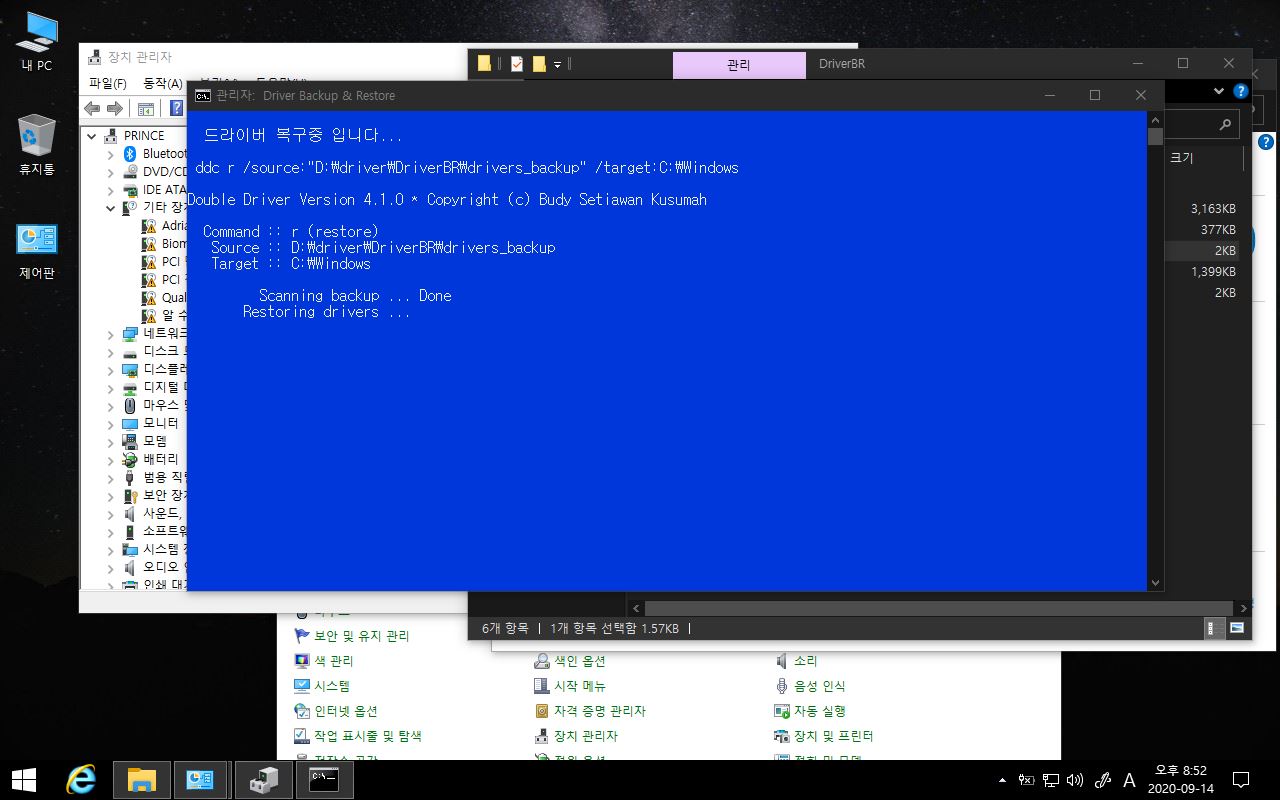This screenshot has width=1280, height=800.
Task: Open 시작 메뉴 in Control Panel
Action: point(570,686)
